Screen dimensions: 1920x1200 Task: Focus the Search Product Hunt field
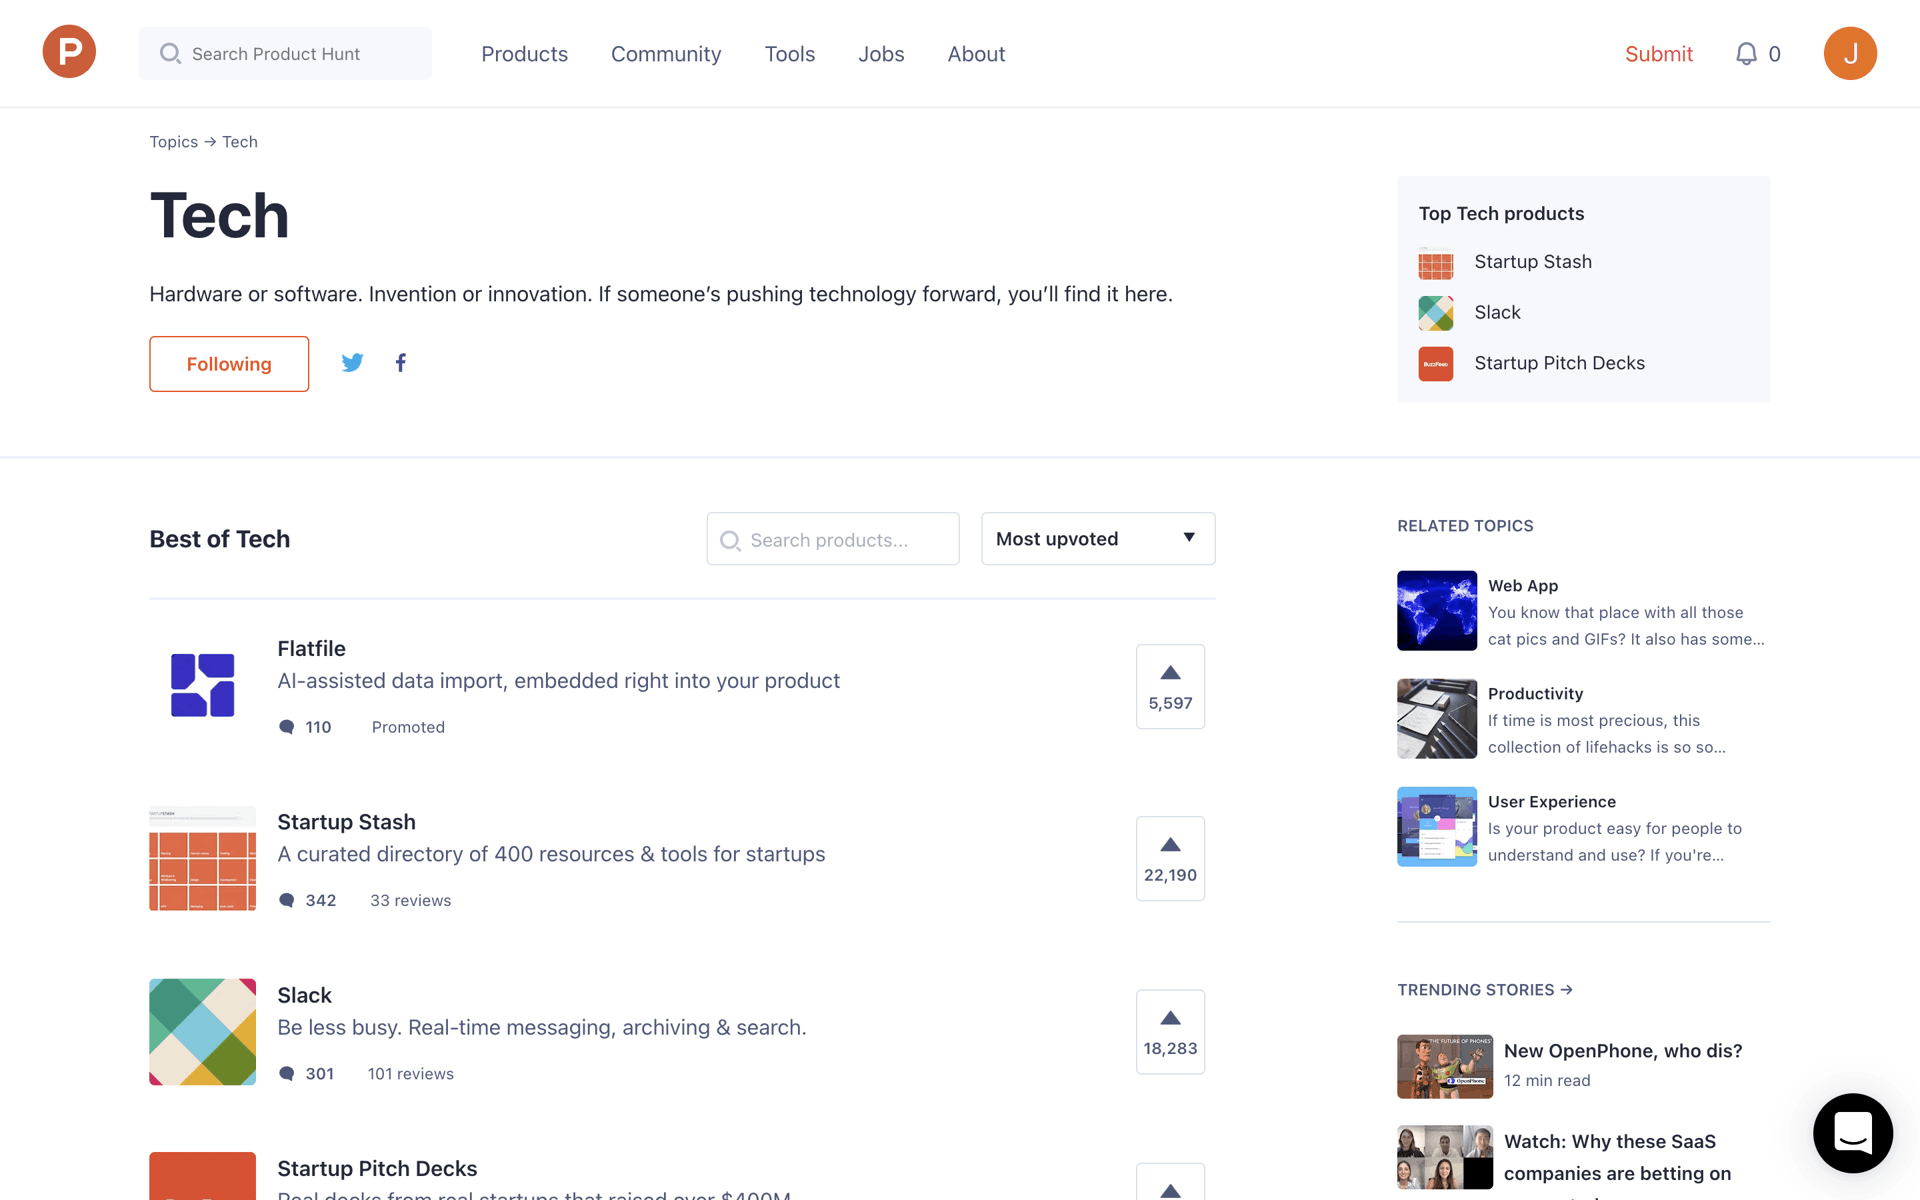pyautogui.click(x=285, y=53)
